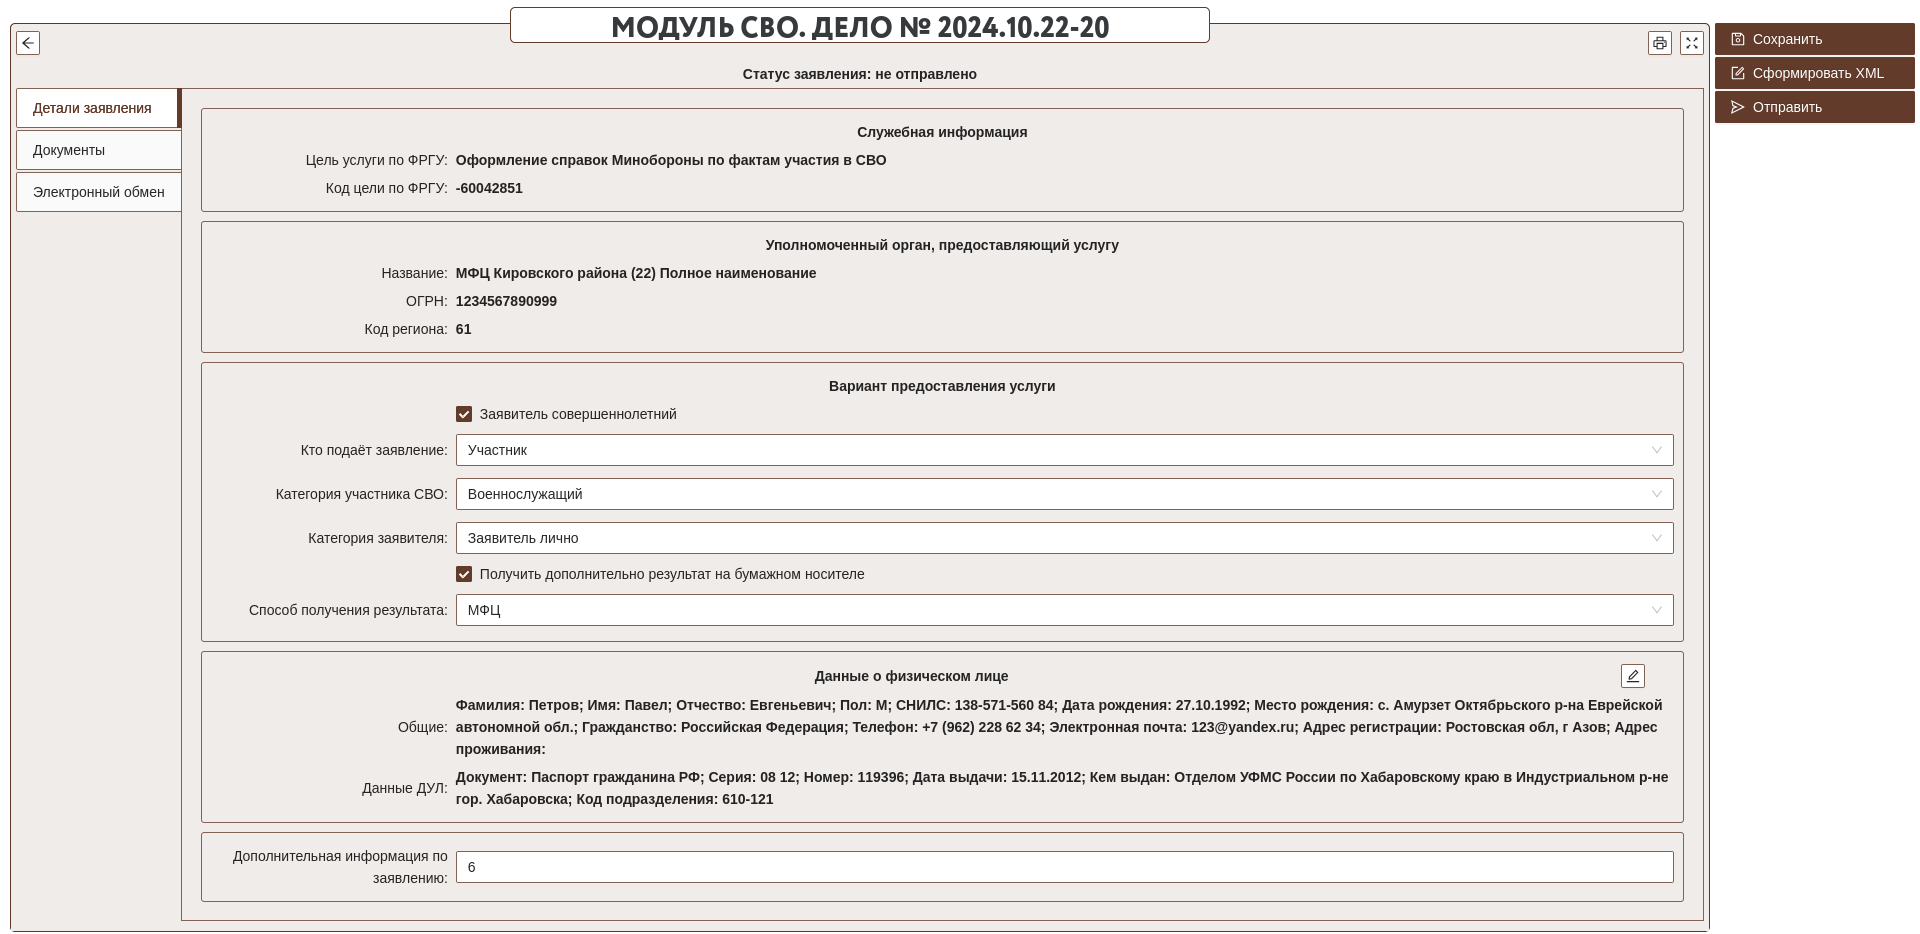Screen dimensions: 1920x934
Task: Uncheck the Заявитель совершеннолетний checkbox
Action: click(464, 414)
